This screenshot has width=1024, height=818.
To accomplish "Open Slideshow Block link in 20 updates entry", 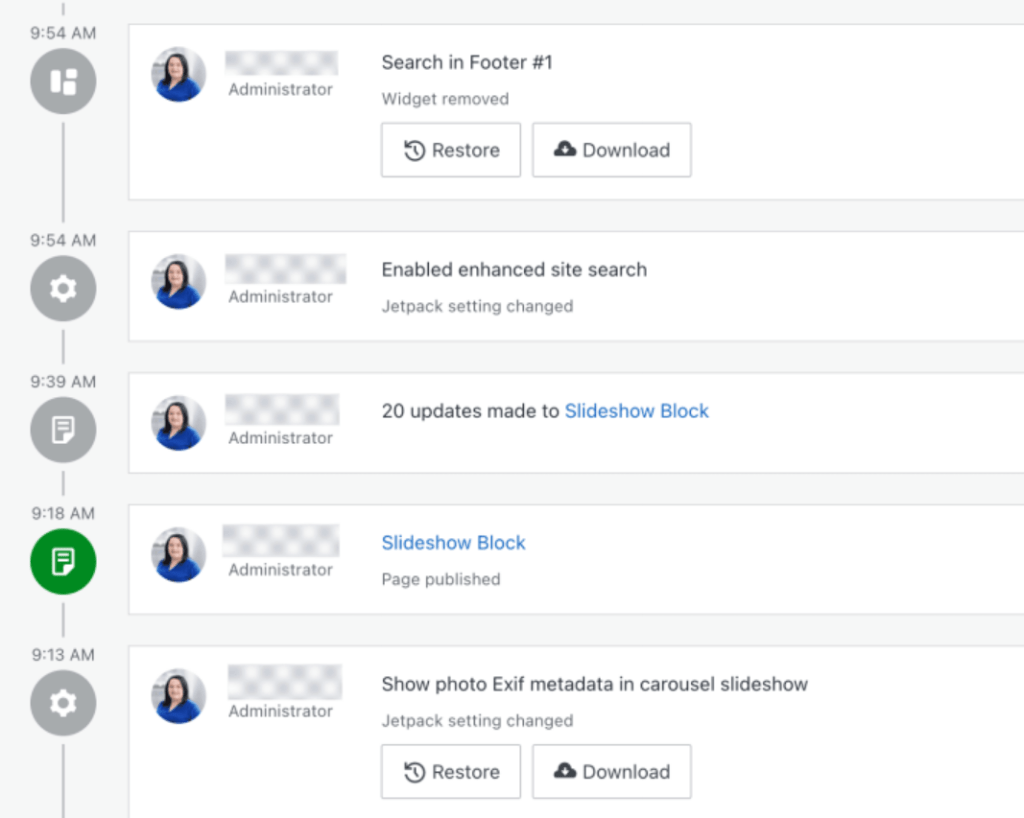I will (636, 411).
